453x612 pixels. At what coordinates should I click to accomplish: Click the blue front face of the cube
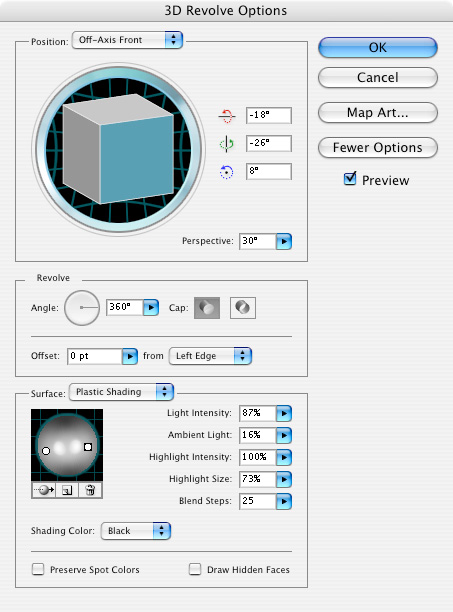[137, 159]
